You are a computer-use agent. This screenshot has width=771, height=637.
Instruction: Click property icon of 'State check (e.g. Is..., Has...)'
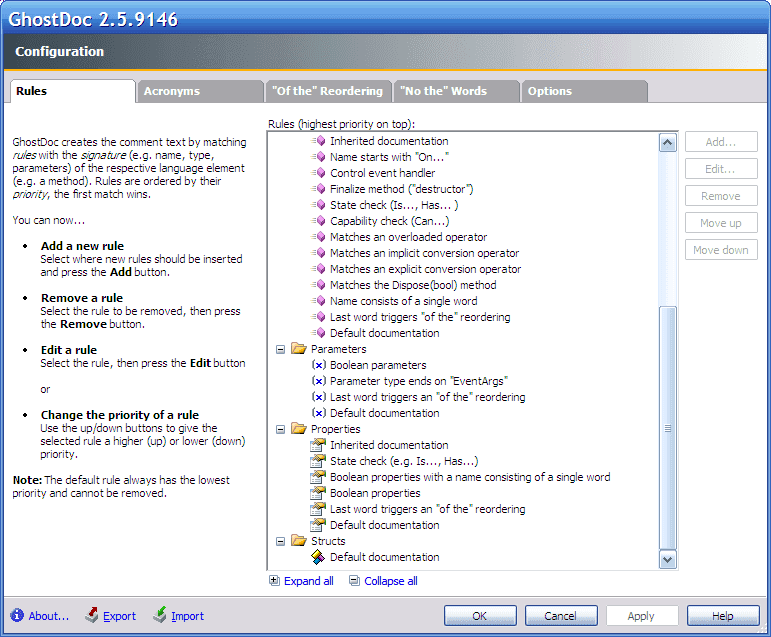[318, 461]
